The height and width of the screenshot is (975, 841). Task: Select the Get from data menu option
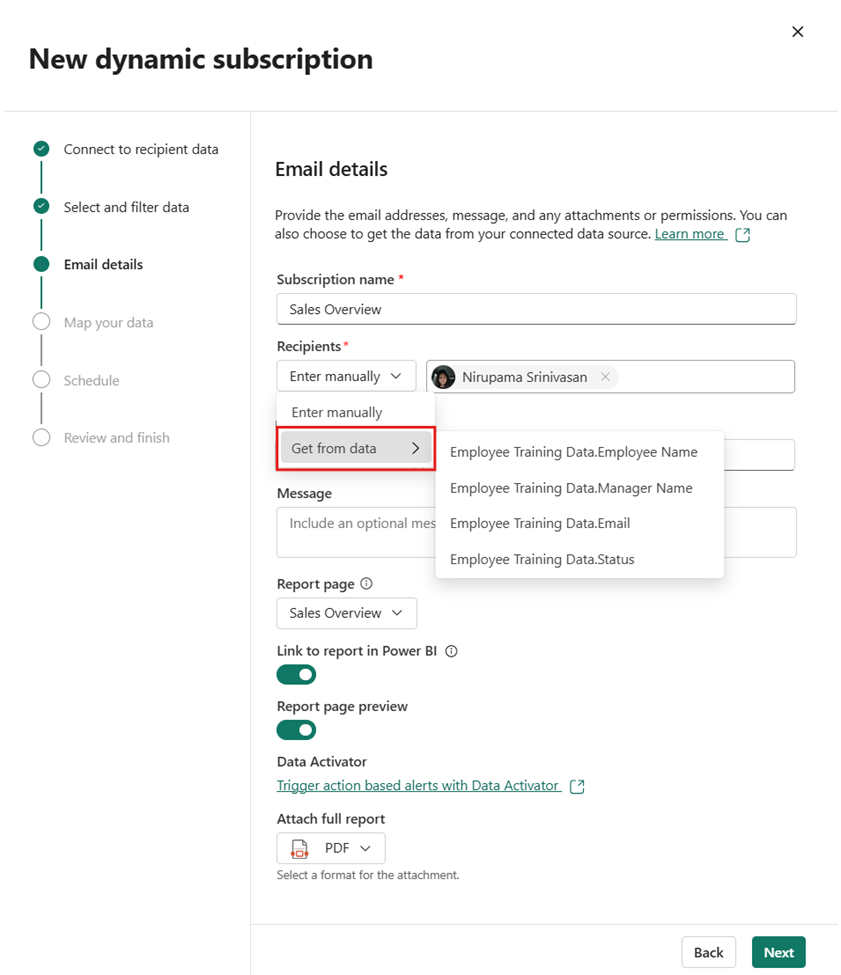tap(356, 448)
